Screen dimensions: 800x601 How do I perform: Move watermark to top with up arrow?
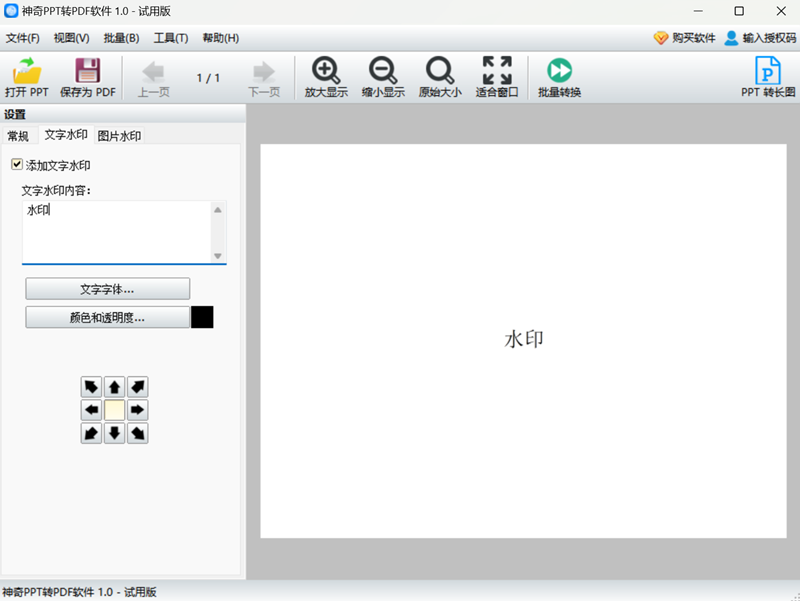click(114, 387)
